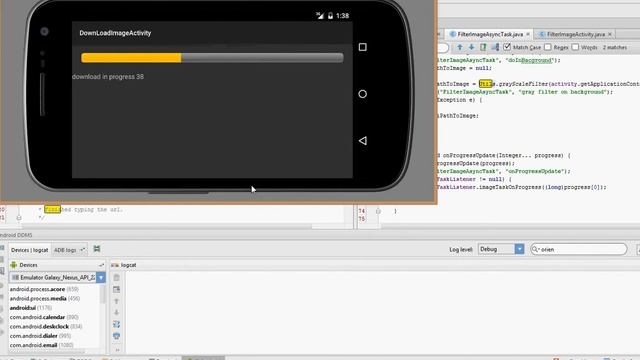
Task: Enable the Regex checkbox
Action: [548, 47]
